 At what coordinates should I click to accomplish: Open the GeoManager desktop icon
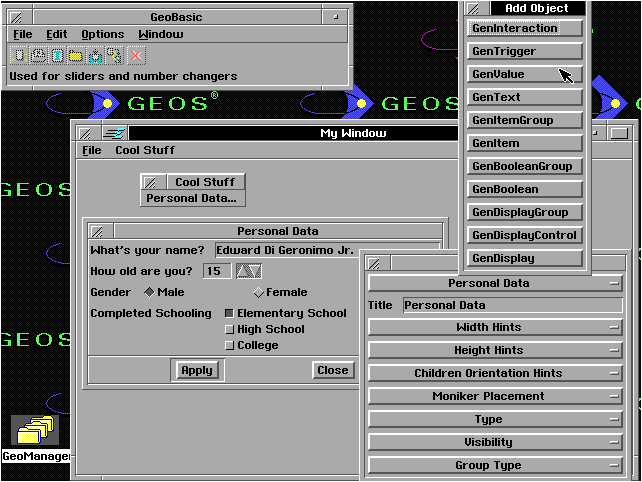tap(36, 432)
